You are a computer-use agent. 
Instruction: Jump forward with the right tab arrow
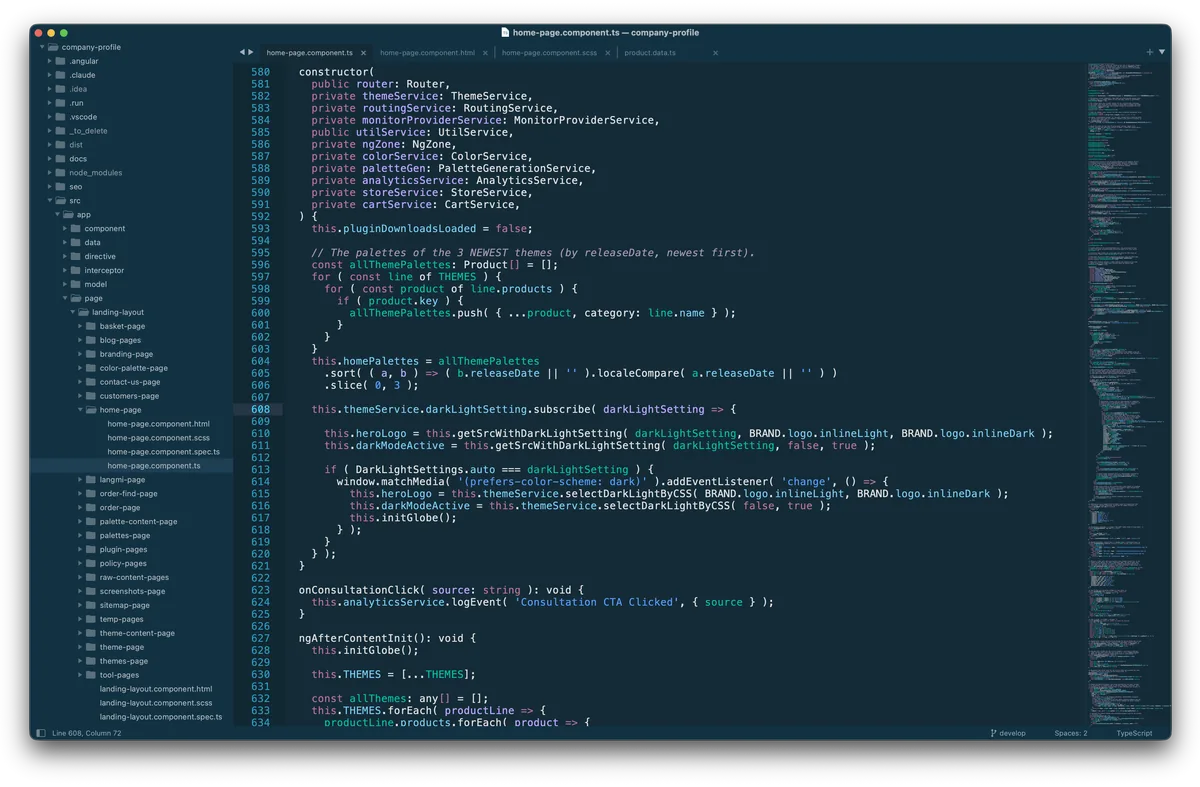pyautogui.click(x=251, y=52)
